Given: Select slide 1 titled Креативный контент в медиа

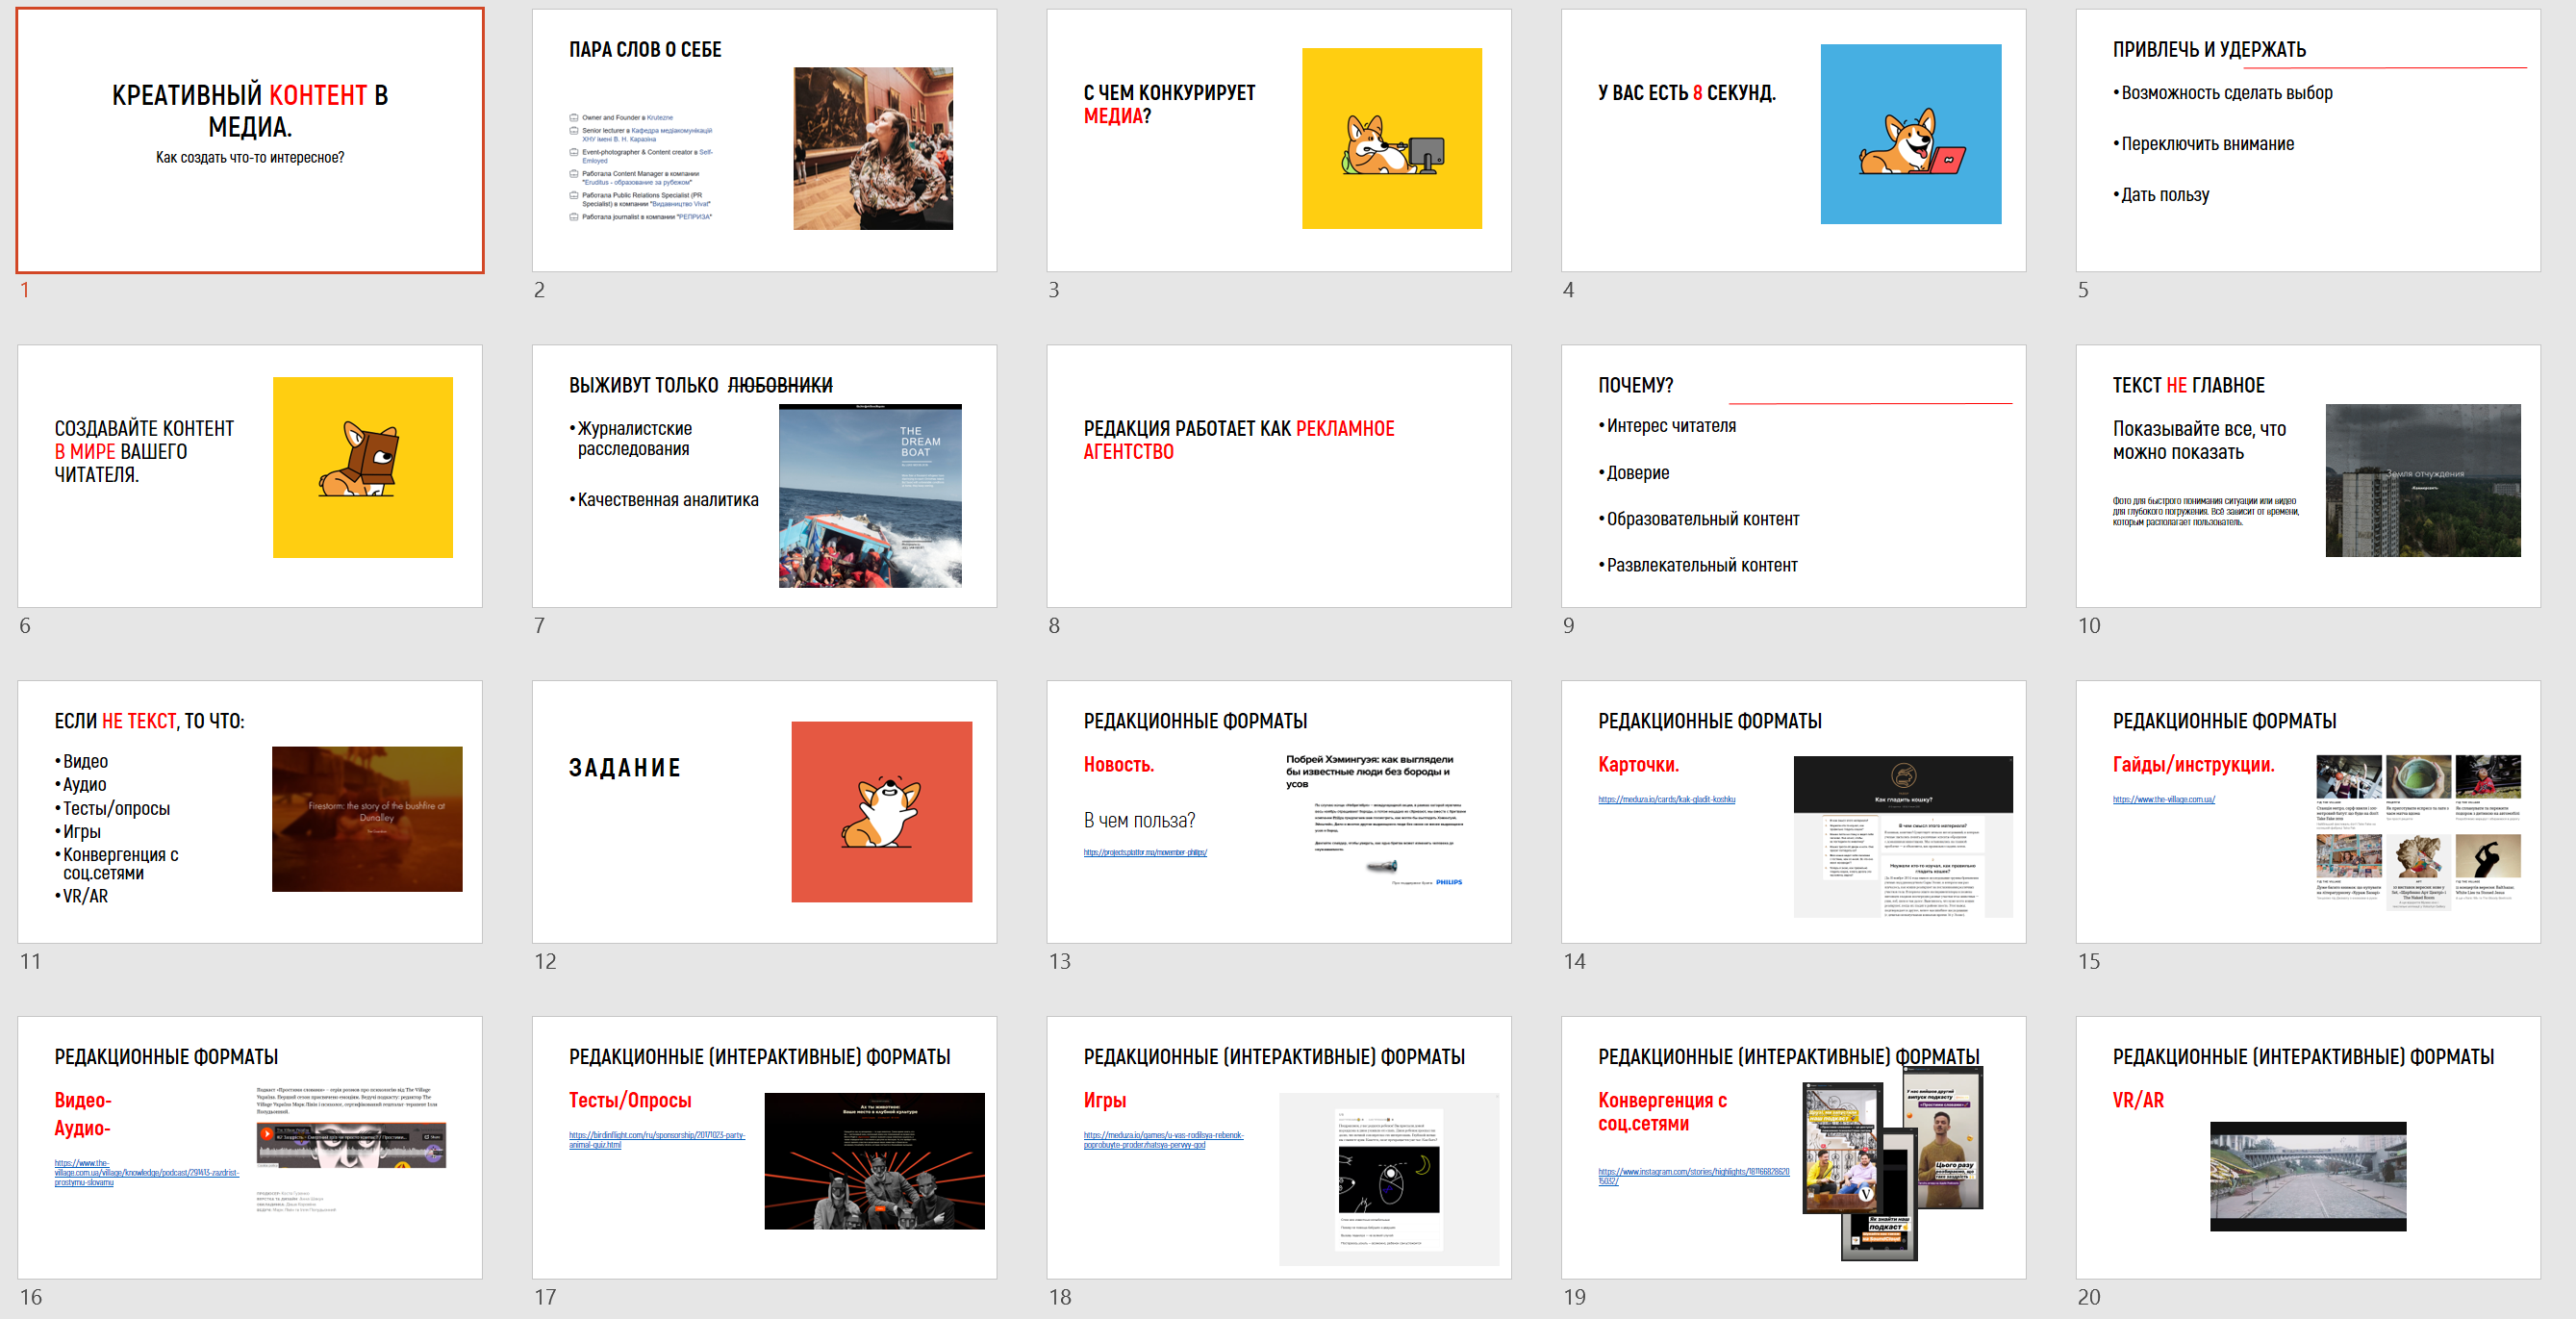Looking at the screenshot, I should click(250, 140).
